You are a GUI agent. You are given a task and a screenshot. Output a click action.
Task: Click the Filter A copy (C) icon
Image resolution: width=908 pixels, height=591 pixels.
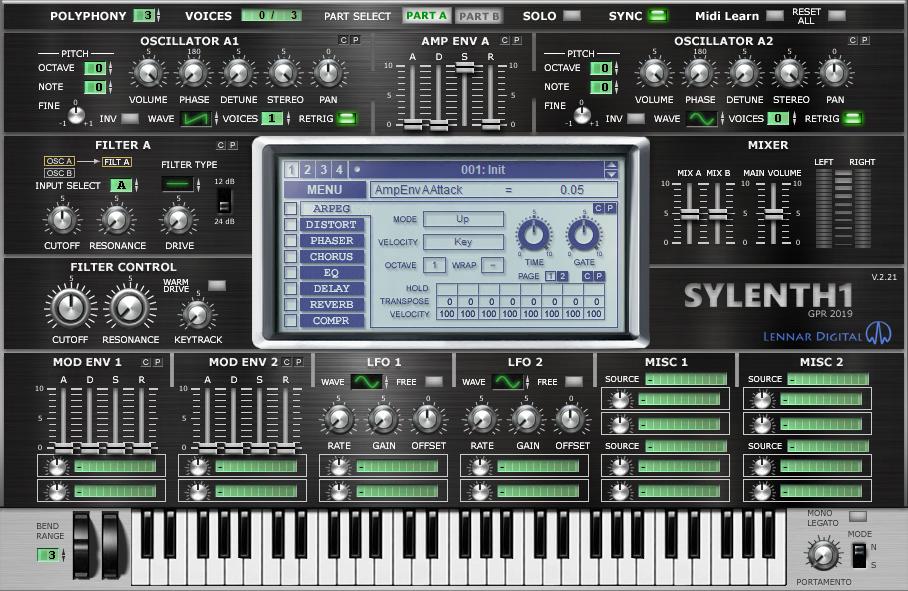tap(221, 145)
